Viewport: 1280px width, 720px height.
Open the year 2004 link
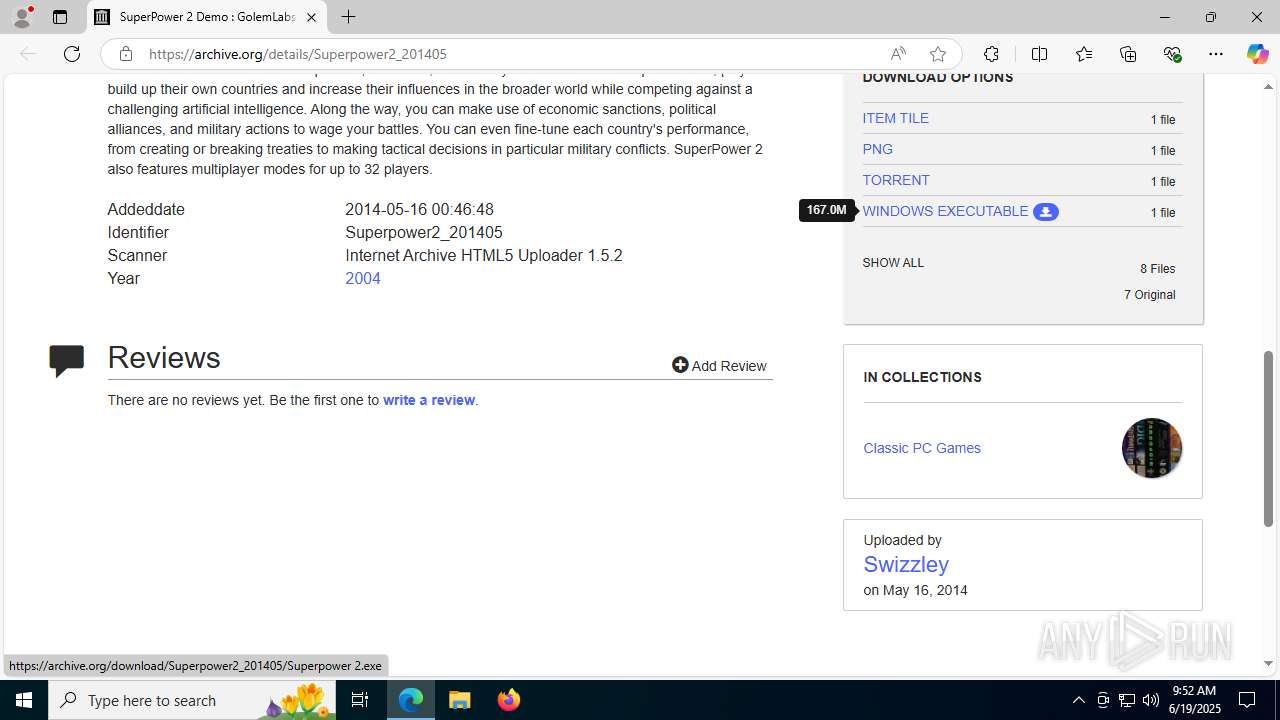[x=363, y=278]
